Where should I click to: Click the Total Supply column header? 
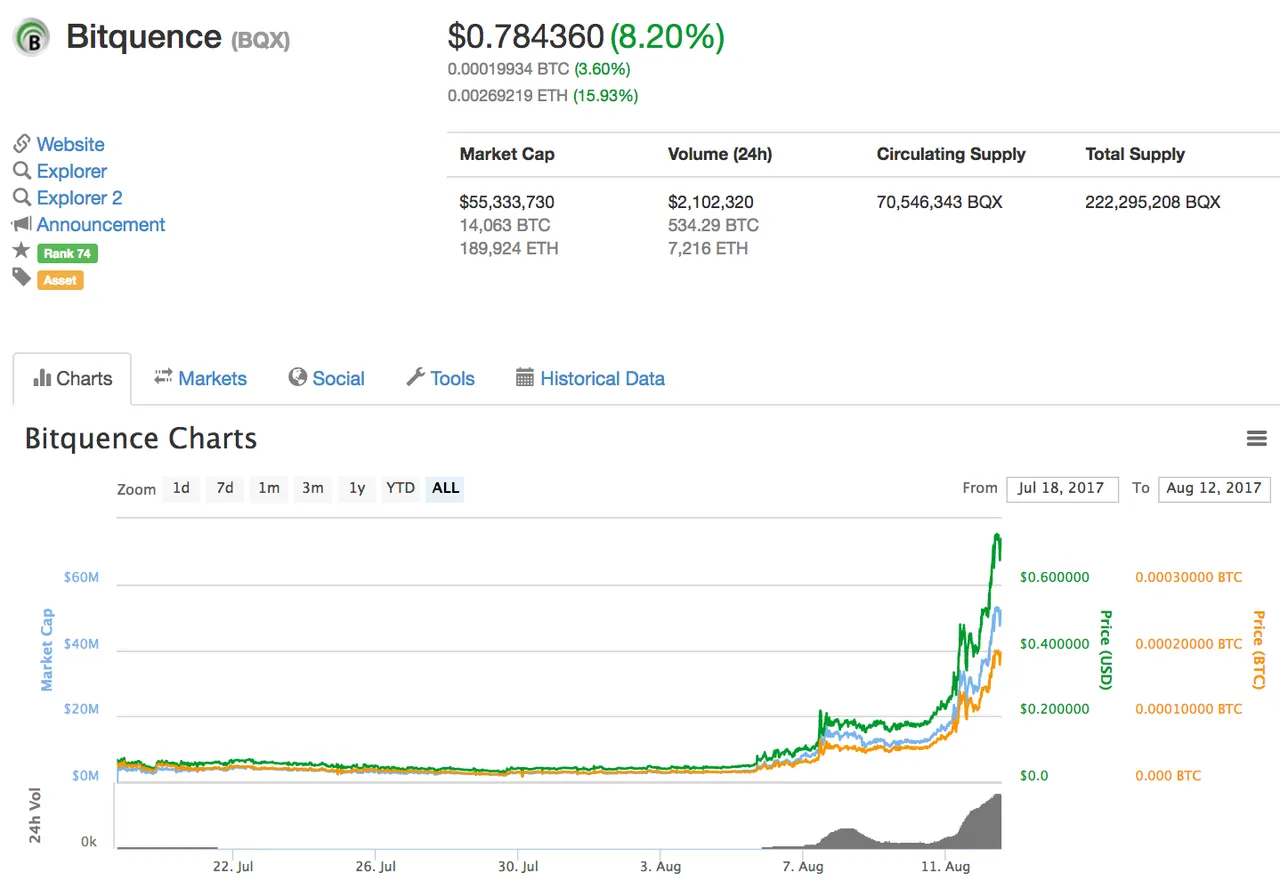point(1135,154)
